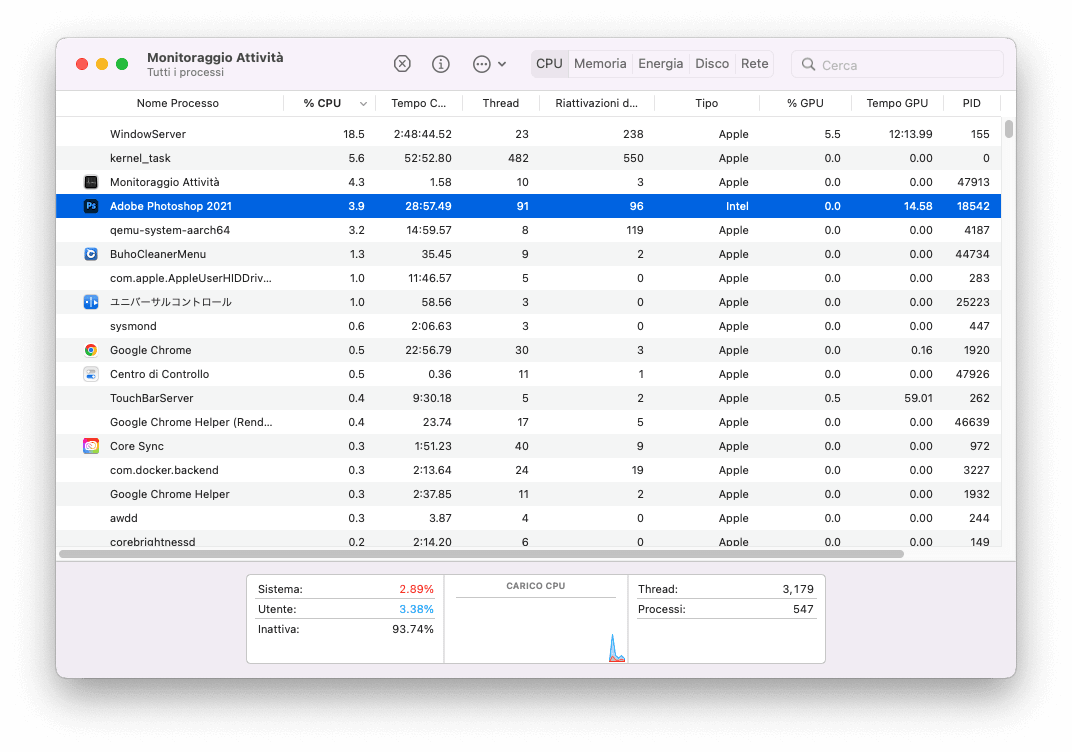Sort by Tempo GPU column header
Viewport: 1072px width, 752px height.
pyautogui.click(x=897, y=103)
